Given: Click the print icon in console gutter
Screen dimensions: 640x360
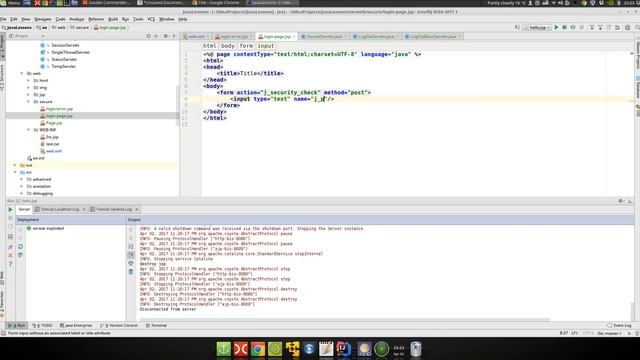Looking at the screenshot, I should pos(131,263).
